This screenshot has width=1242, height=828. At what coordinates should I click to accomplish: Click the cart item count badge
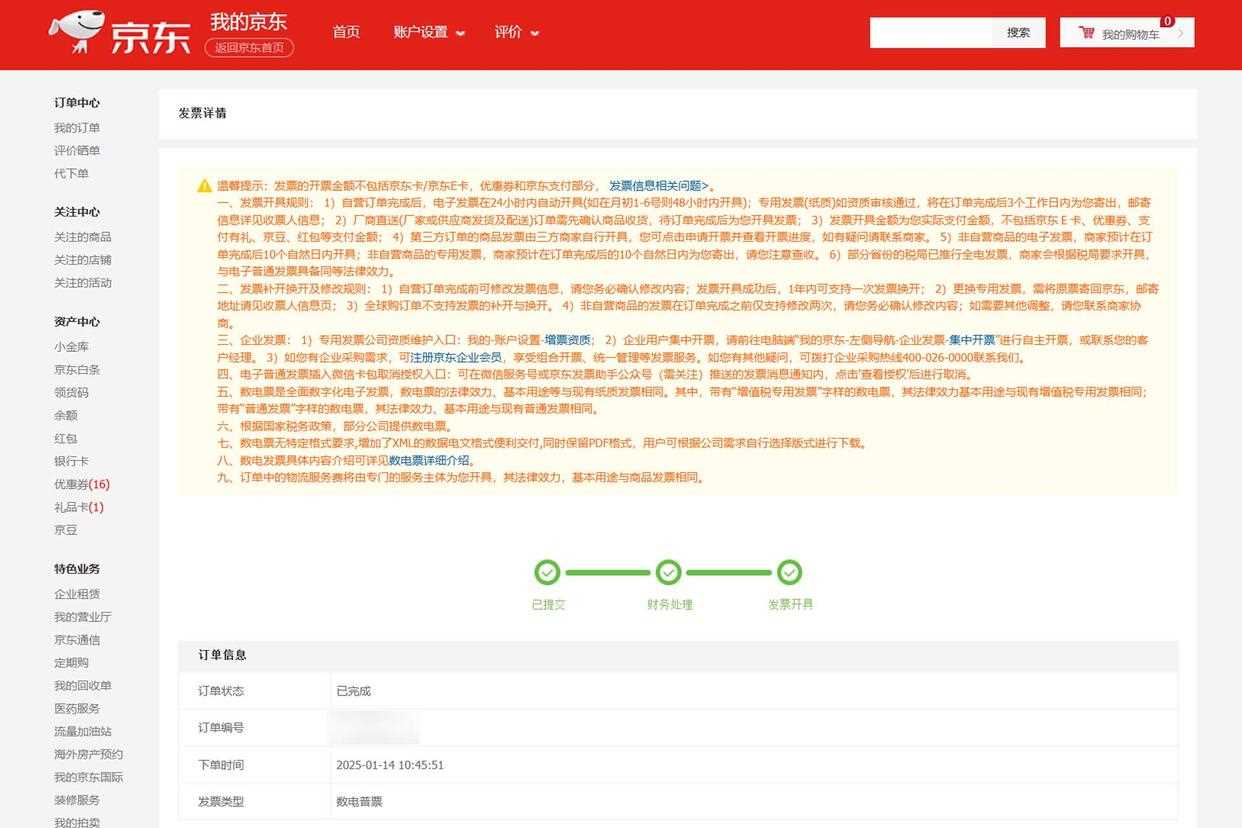(x=1167, y=21)
